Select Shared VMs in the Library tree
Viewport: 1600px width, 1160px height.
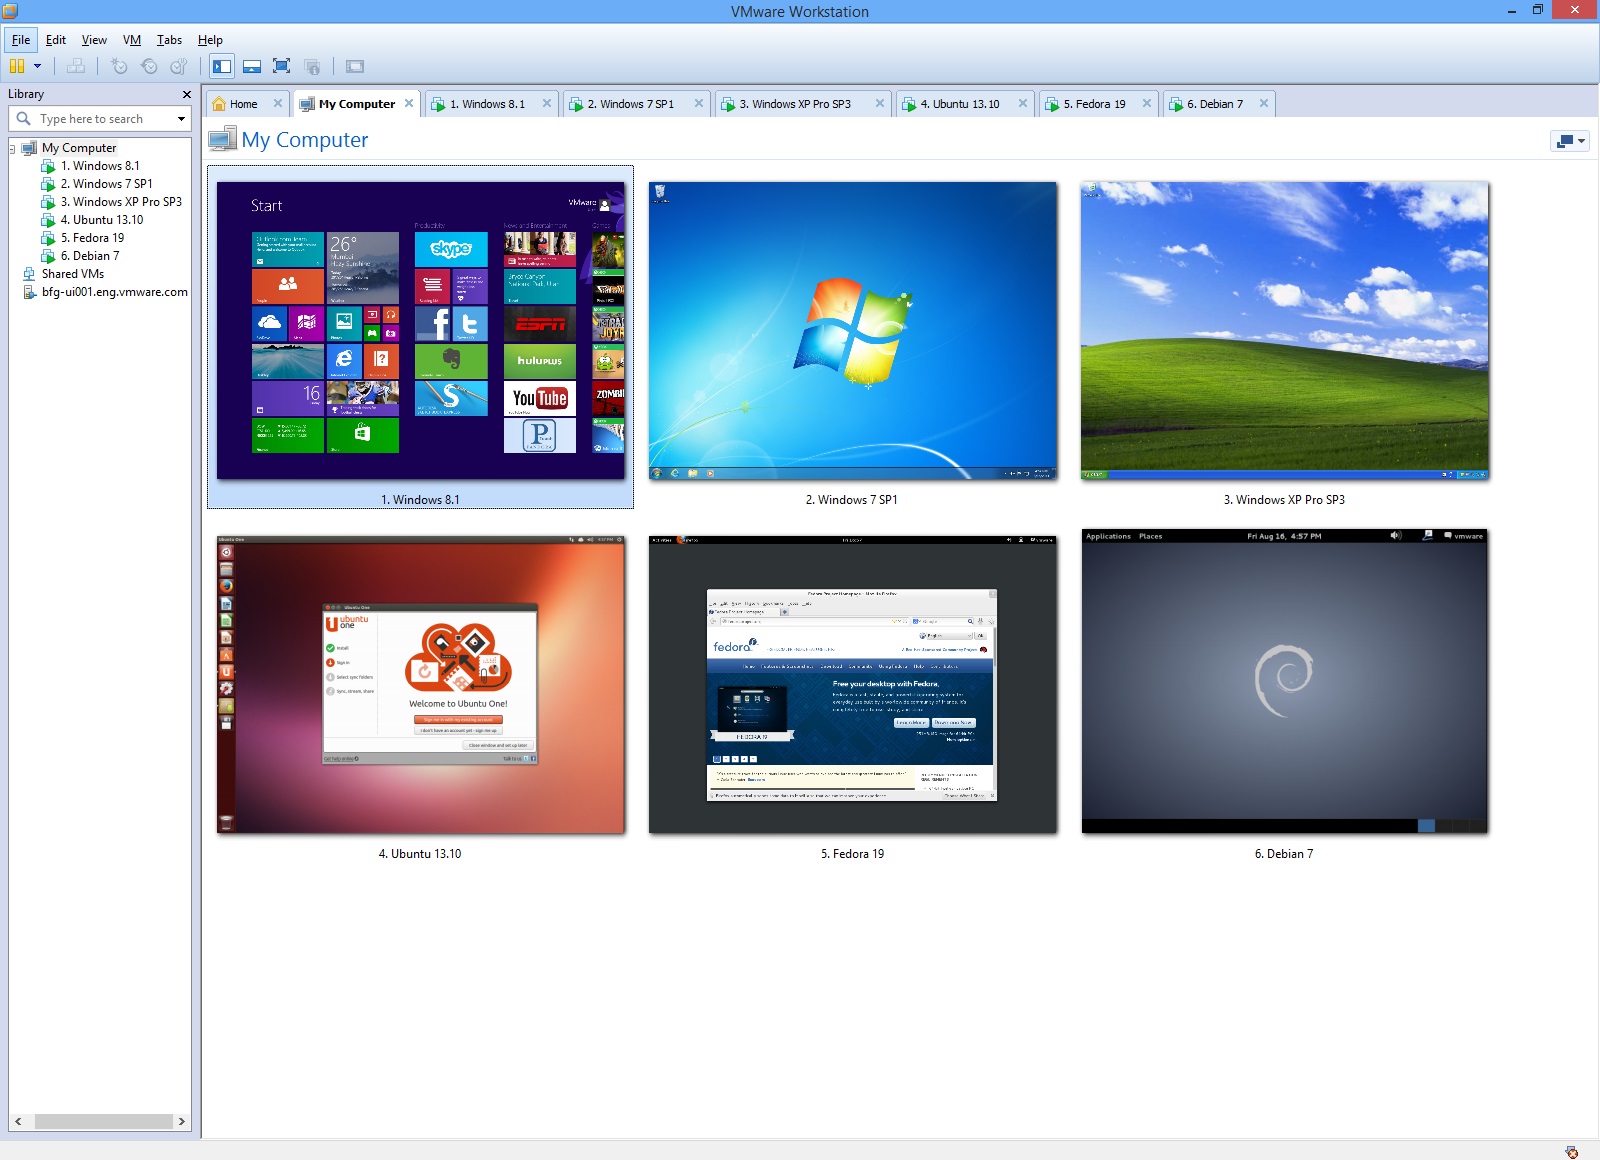[73, 273]
